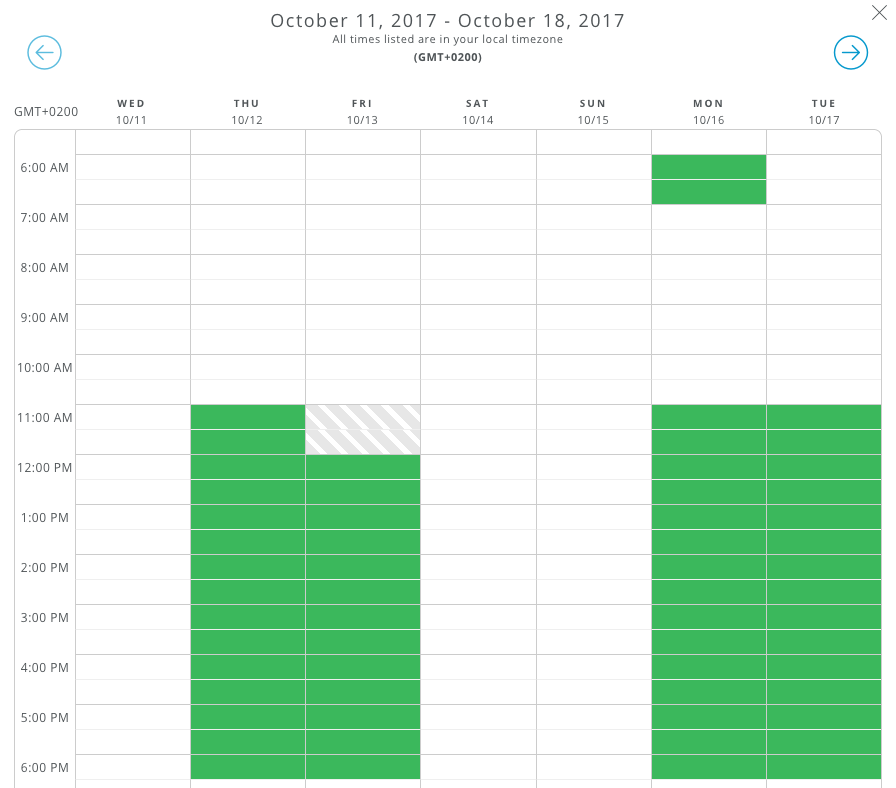This screenshot has height=788, width=896.
Task: Click the 7:00 AM time label
Action: coord(45,218)
